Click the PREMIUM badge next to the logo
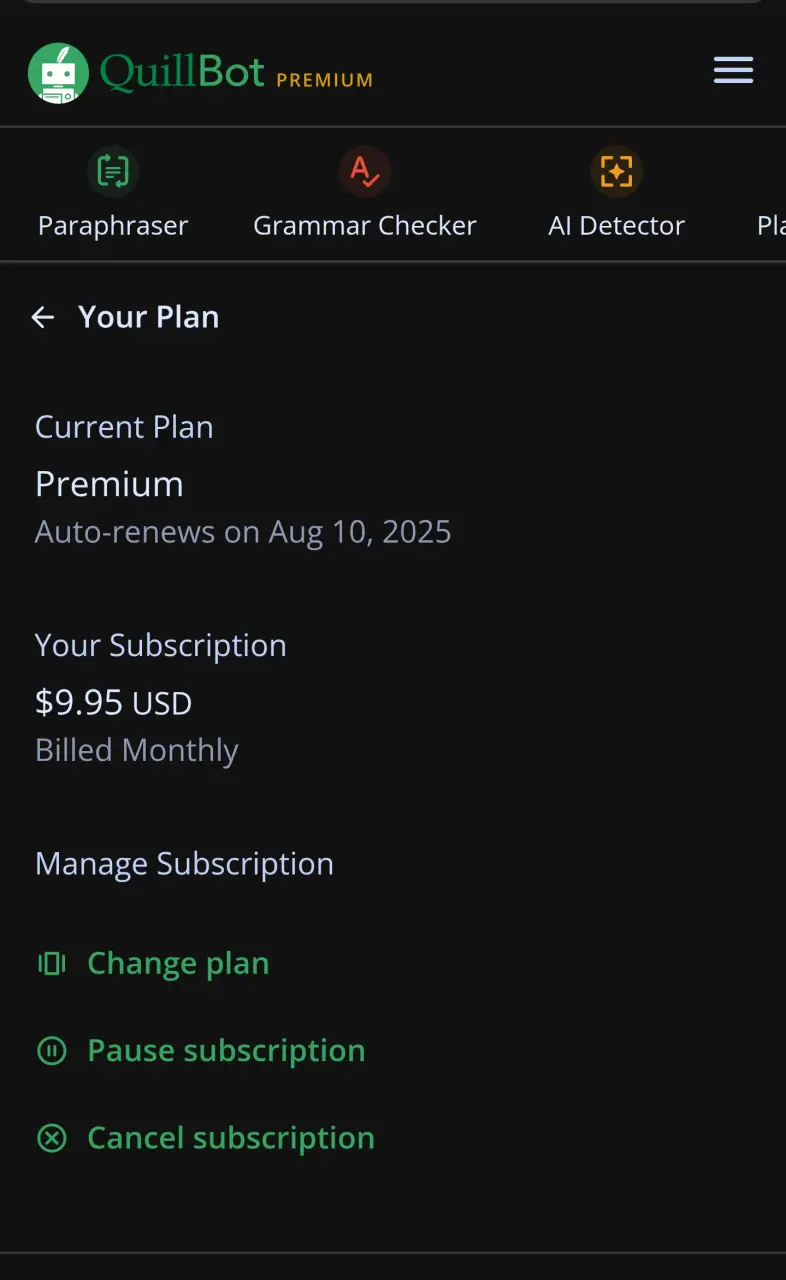Image resolution: width=786 pixels, height=1280 pixels. coord(324,80)
